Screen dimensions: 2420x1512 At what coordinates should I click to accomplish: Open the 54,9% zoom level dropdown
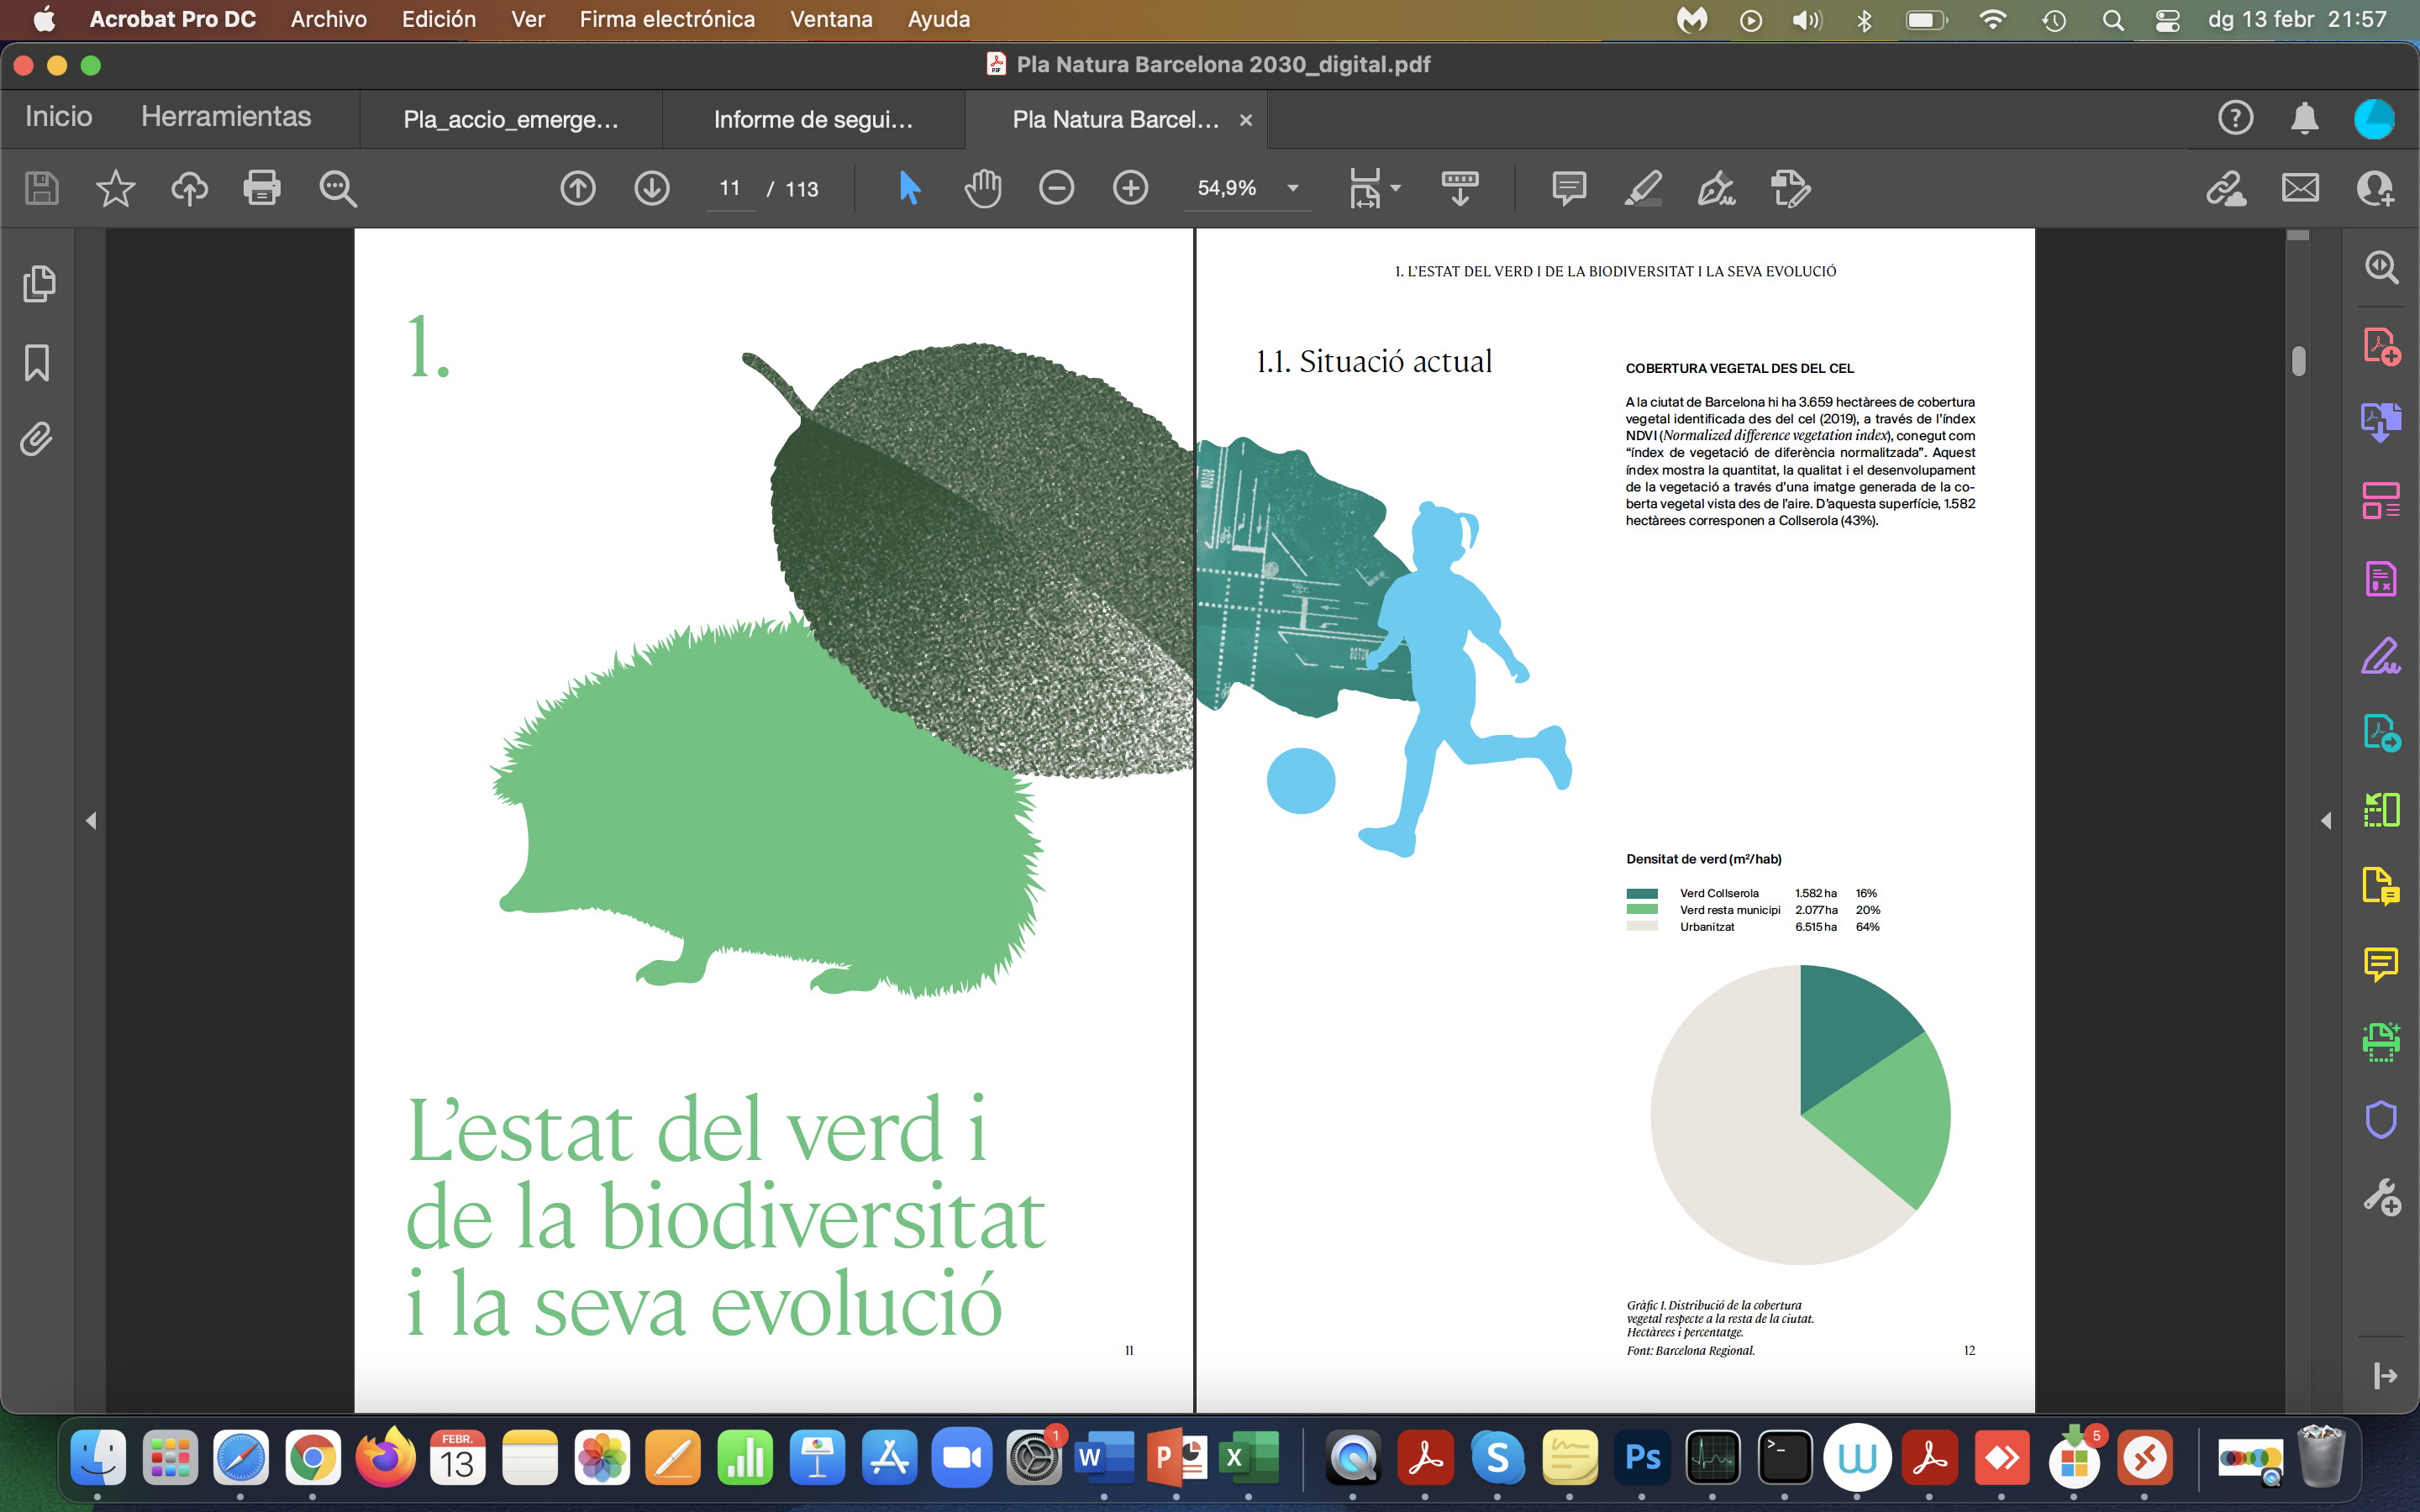pyautogui.click(x=1292, y=188)
